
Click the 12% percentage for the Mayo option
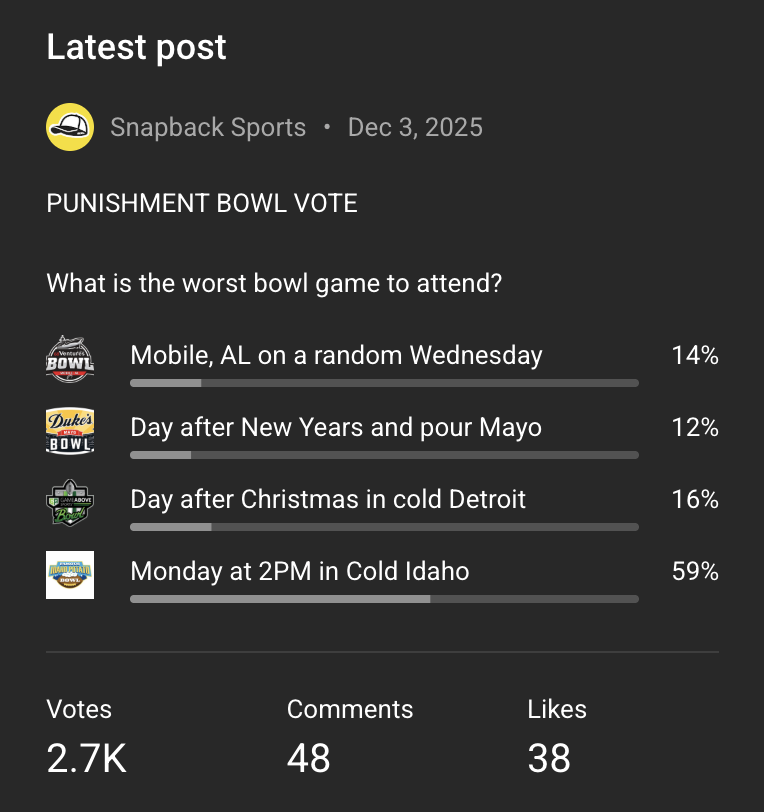(695, 427)
